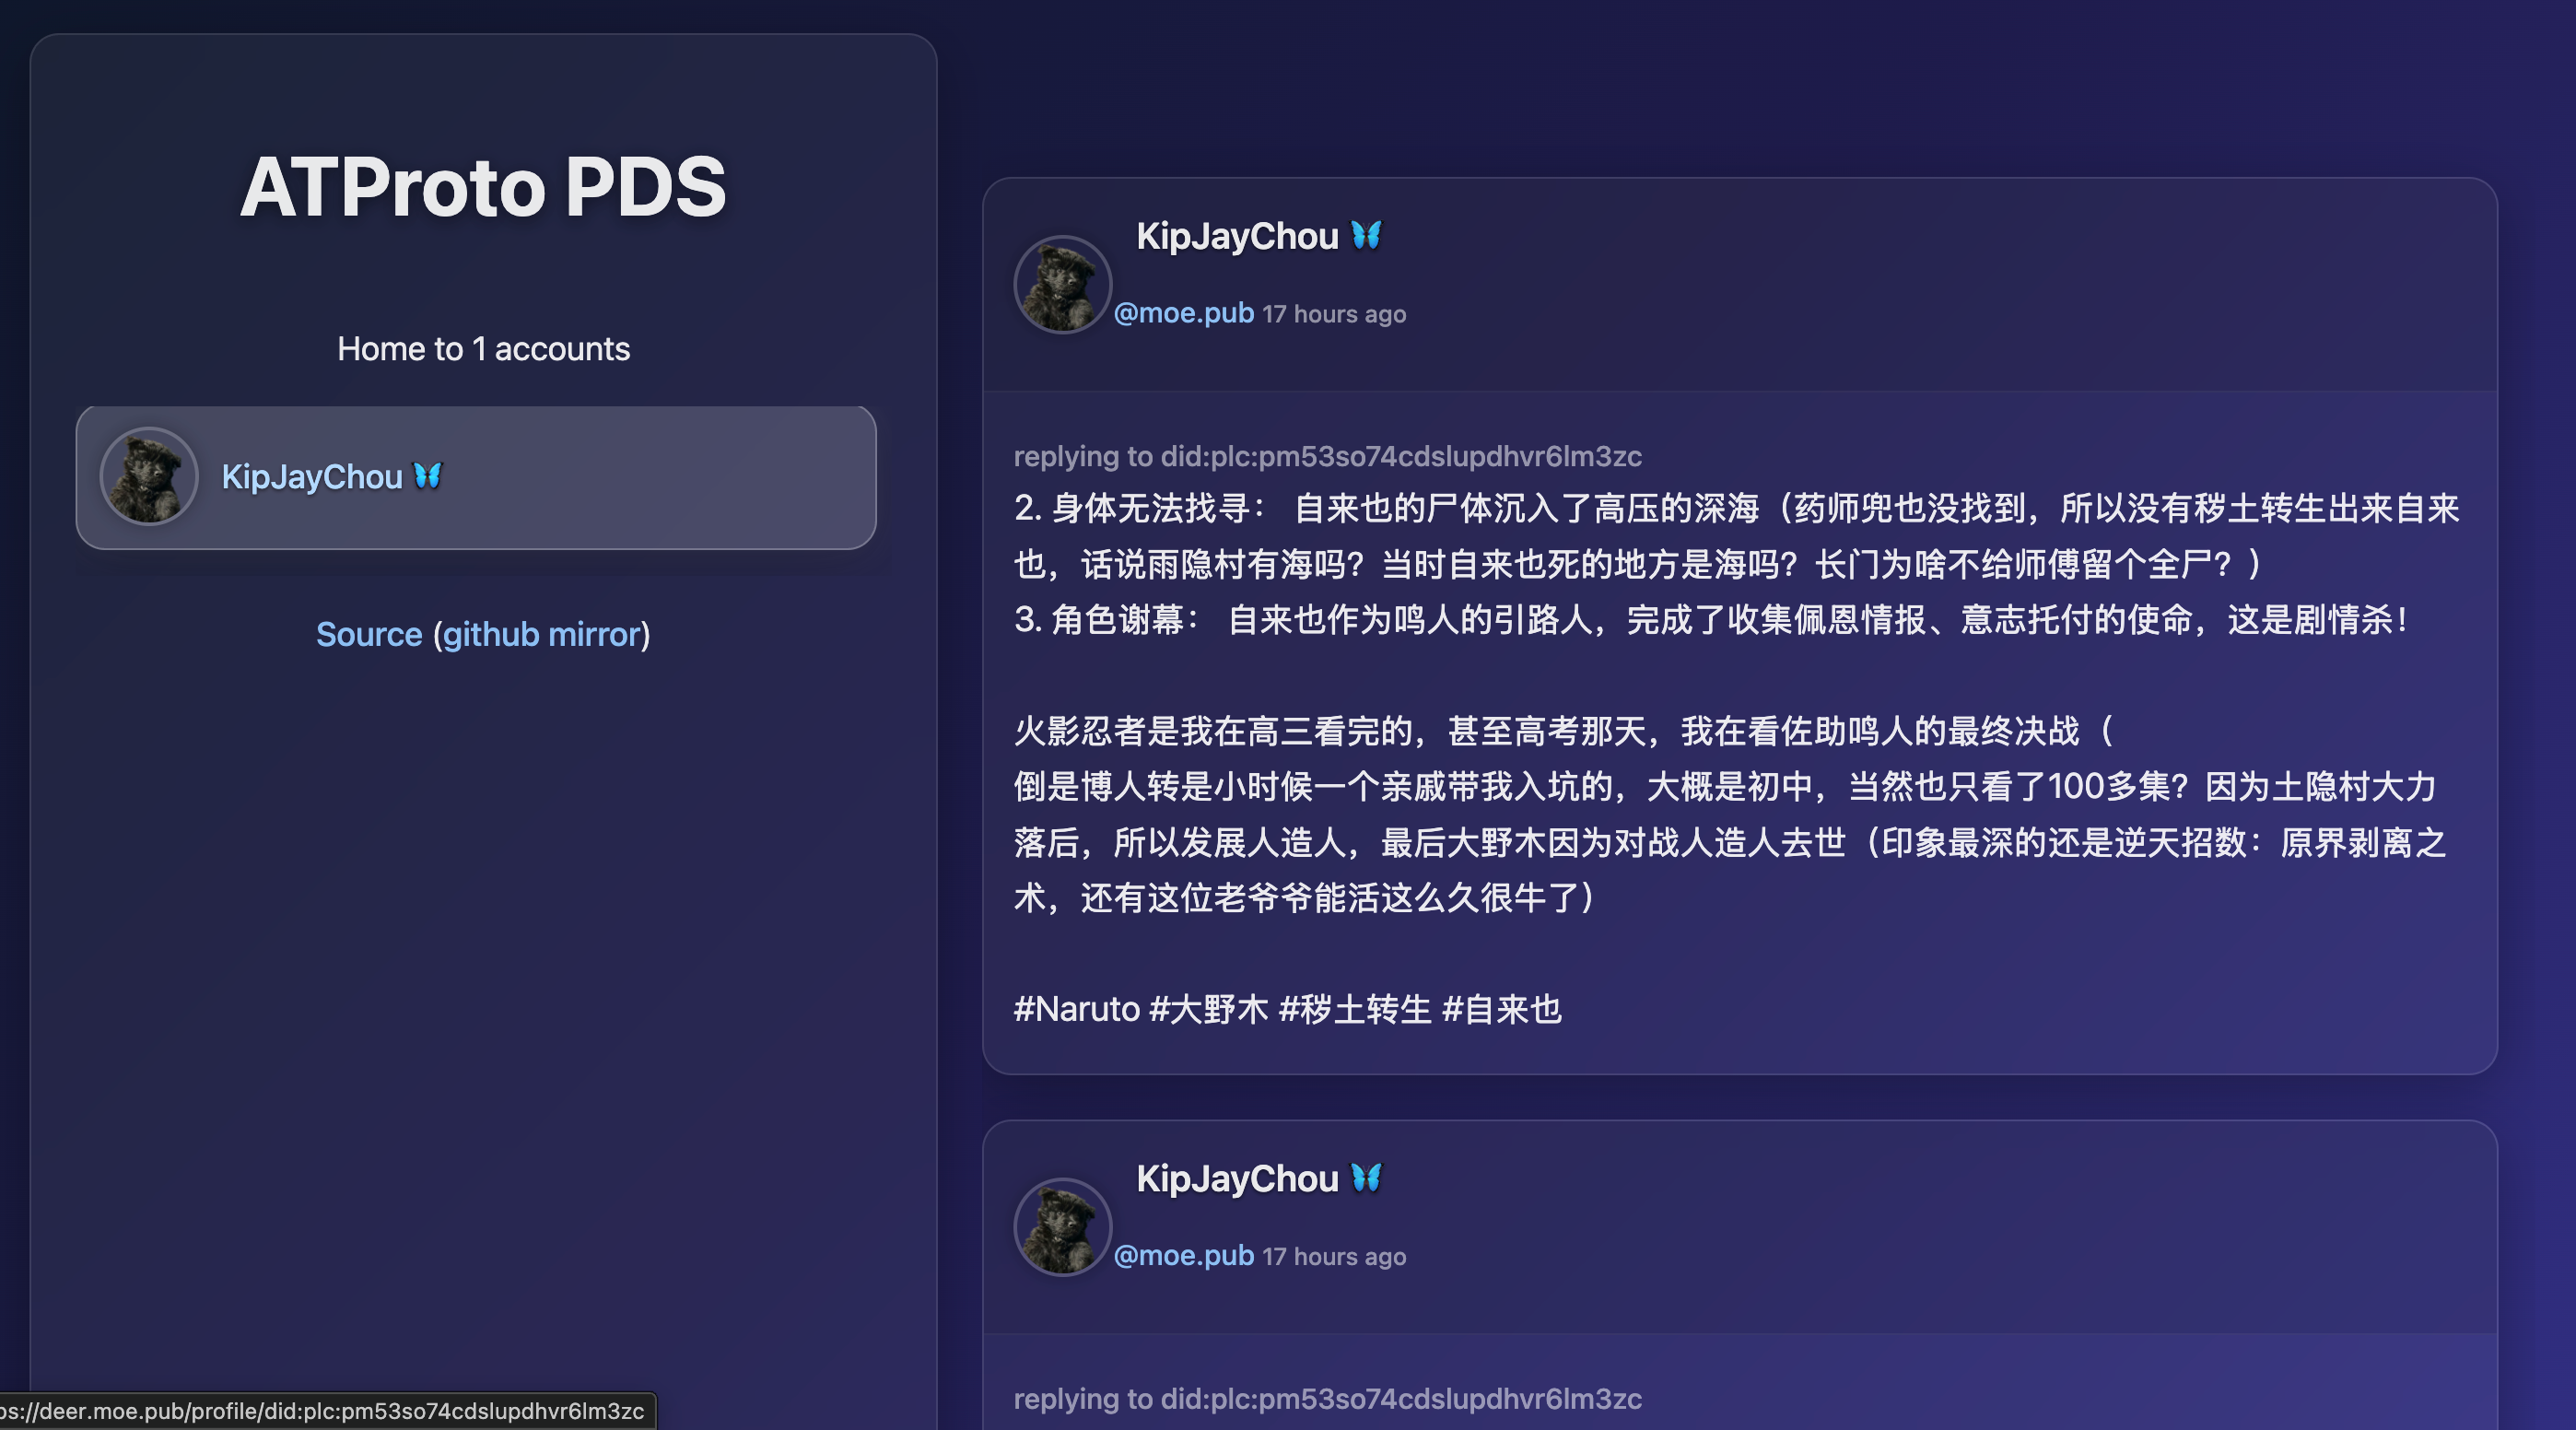This screenshot has width=2576, height=1430.
Task: Click the second post's author avatar
Action: pos(1062,1227)
